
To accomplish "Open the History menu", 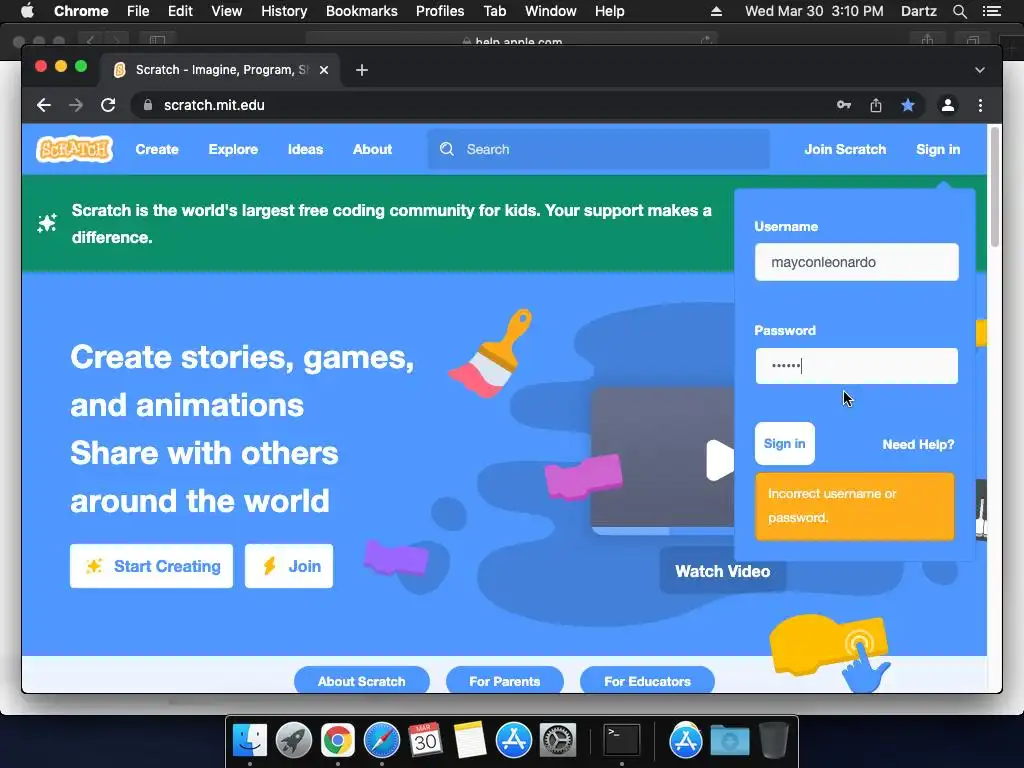I will click(284, 11).
